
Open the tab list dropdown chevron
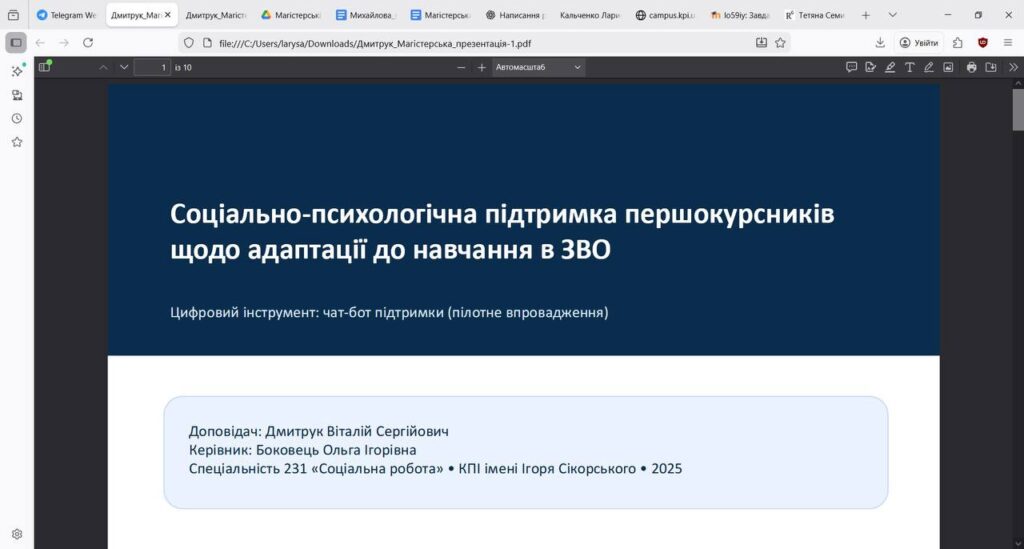pyautogui.click(x=892, y=15)
